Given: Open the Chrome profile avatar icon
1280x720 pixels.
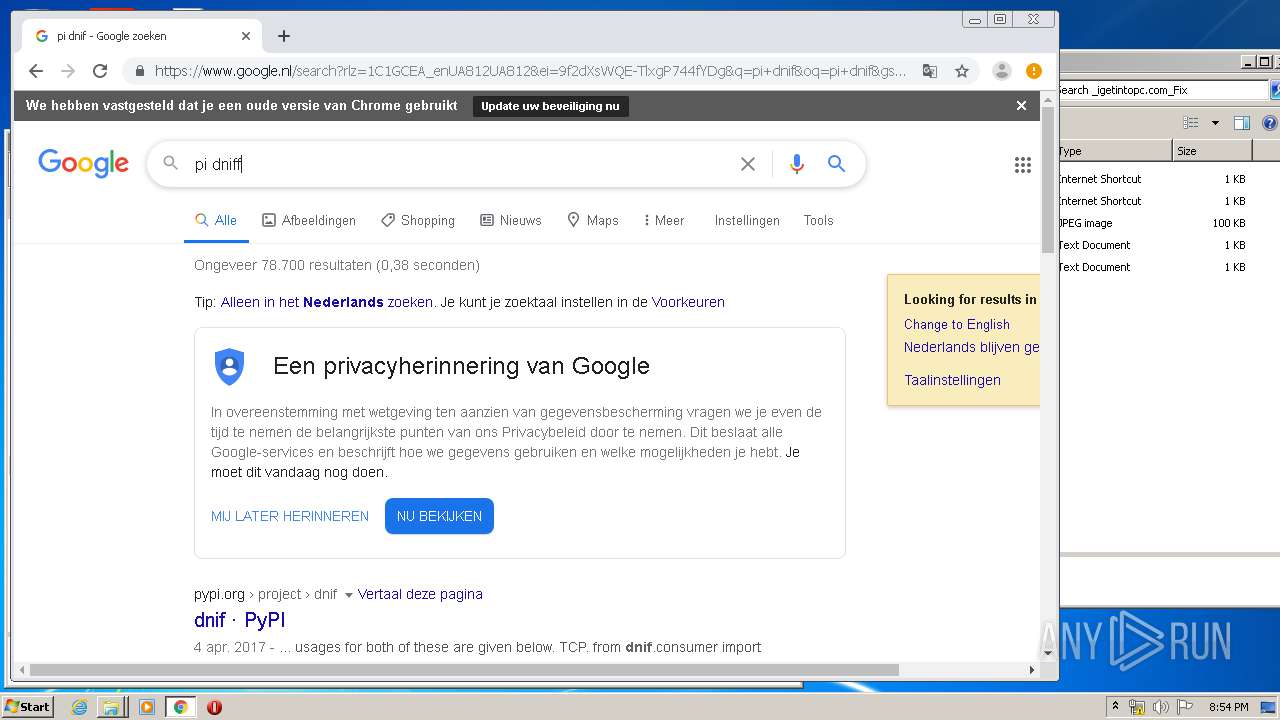Looking at the screenshot, I should pos(1001,71).
